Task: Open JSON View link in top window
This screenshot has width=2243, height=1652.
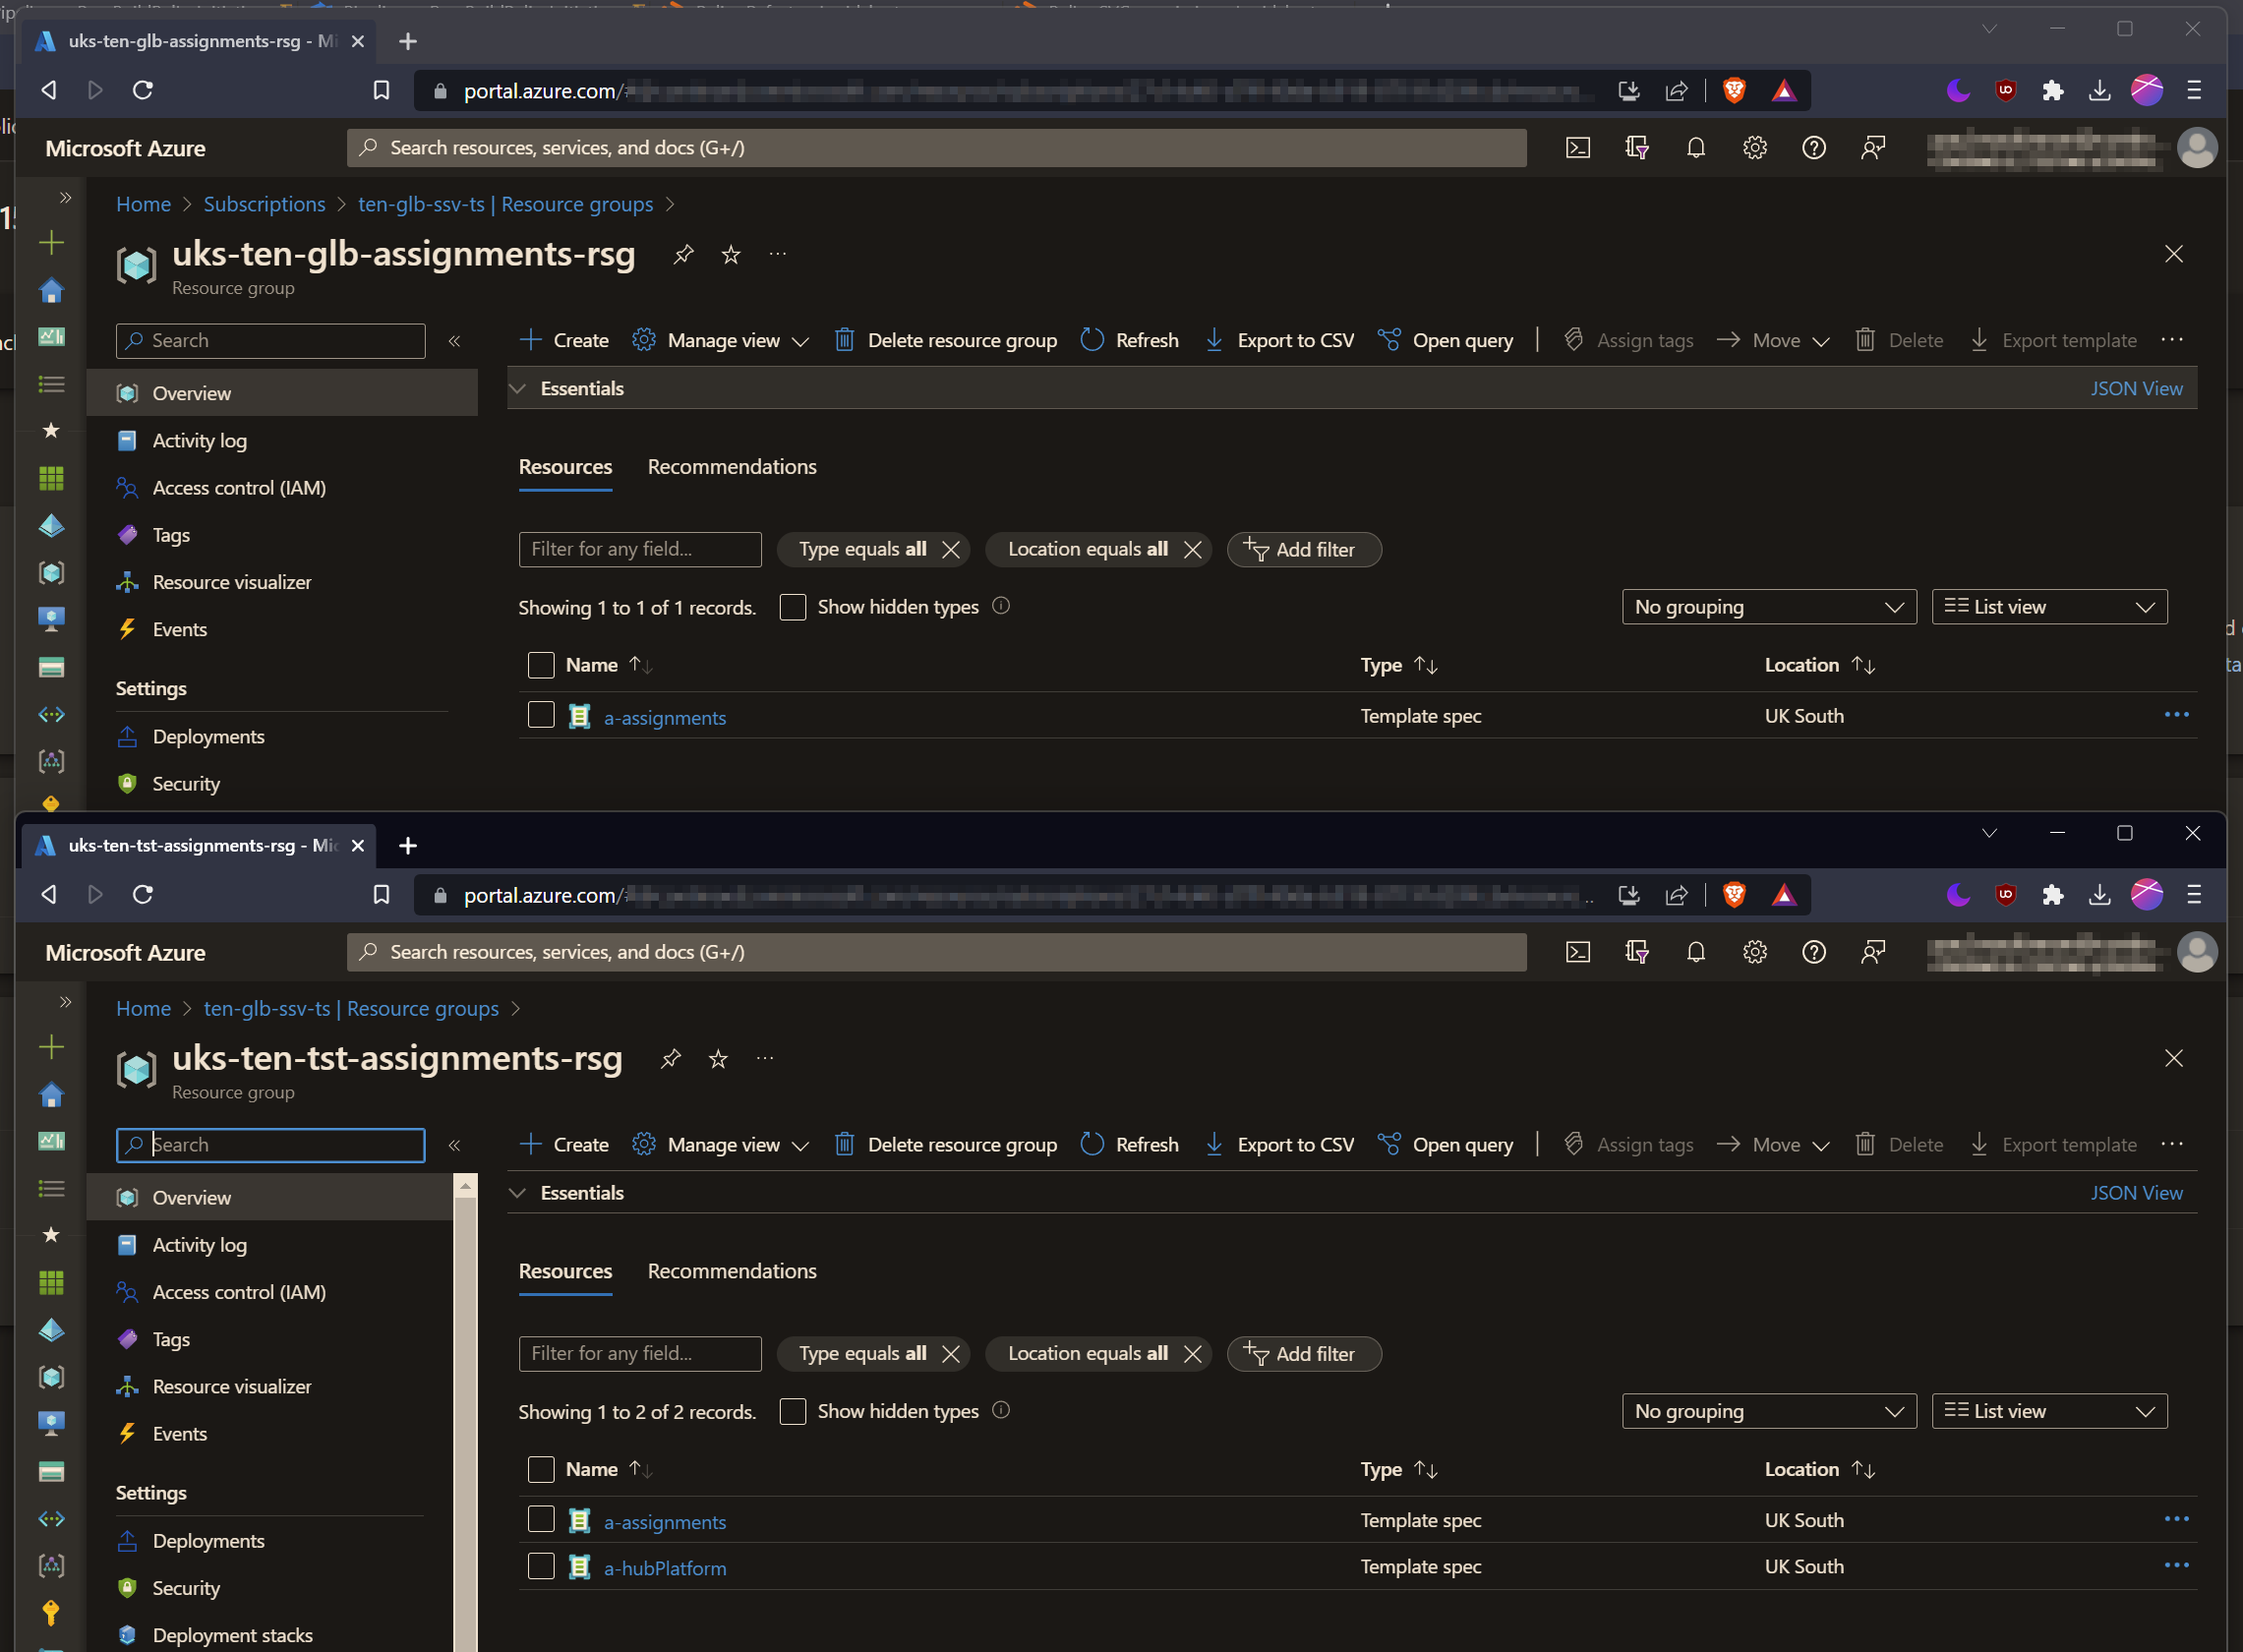Action: click(x=2135, y=389)
